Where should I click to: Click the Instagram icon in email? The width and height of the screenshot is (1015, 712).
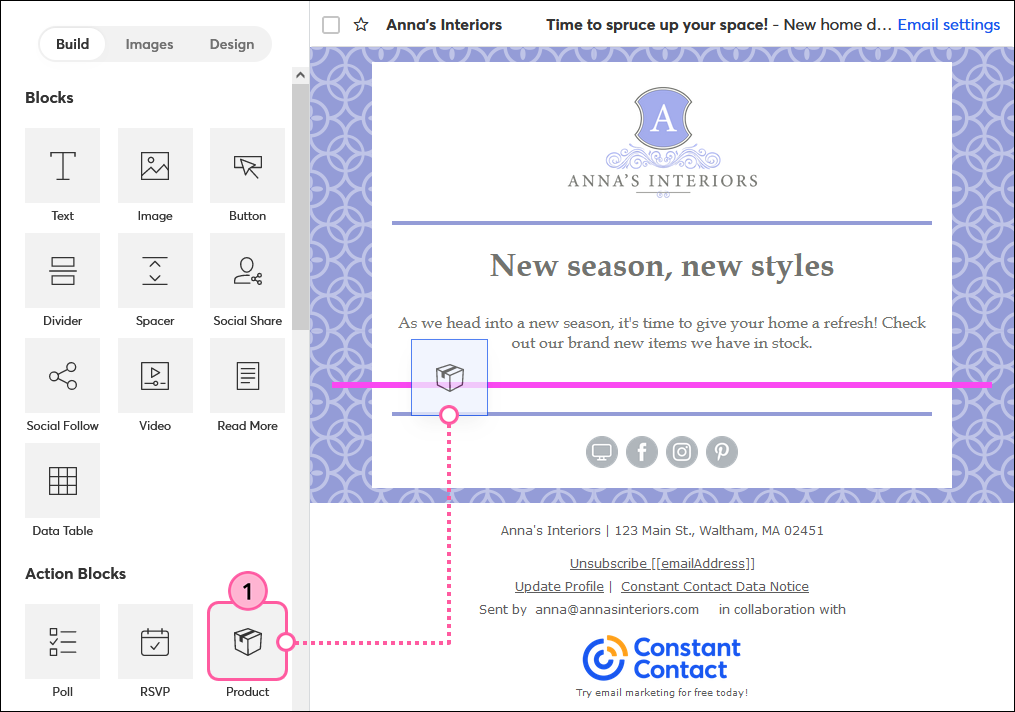pos(682,452)
